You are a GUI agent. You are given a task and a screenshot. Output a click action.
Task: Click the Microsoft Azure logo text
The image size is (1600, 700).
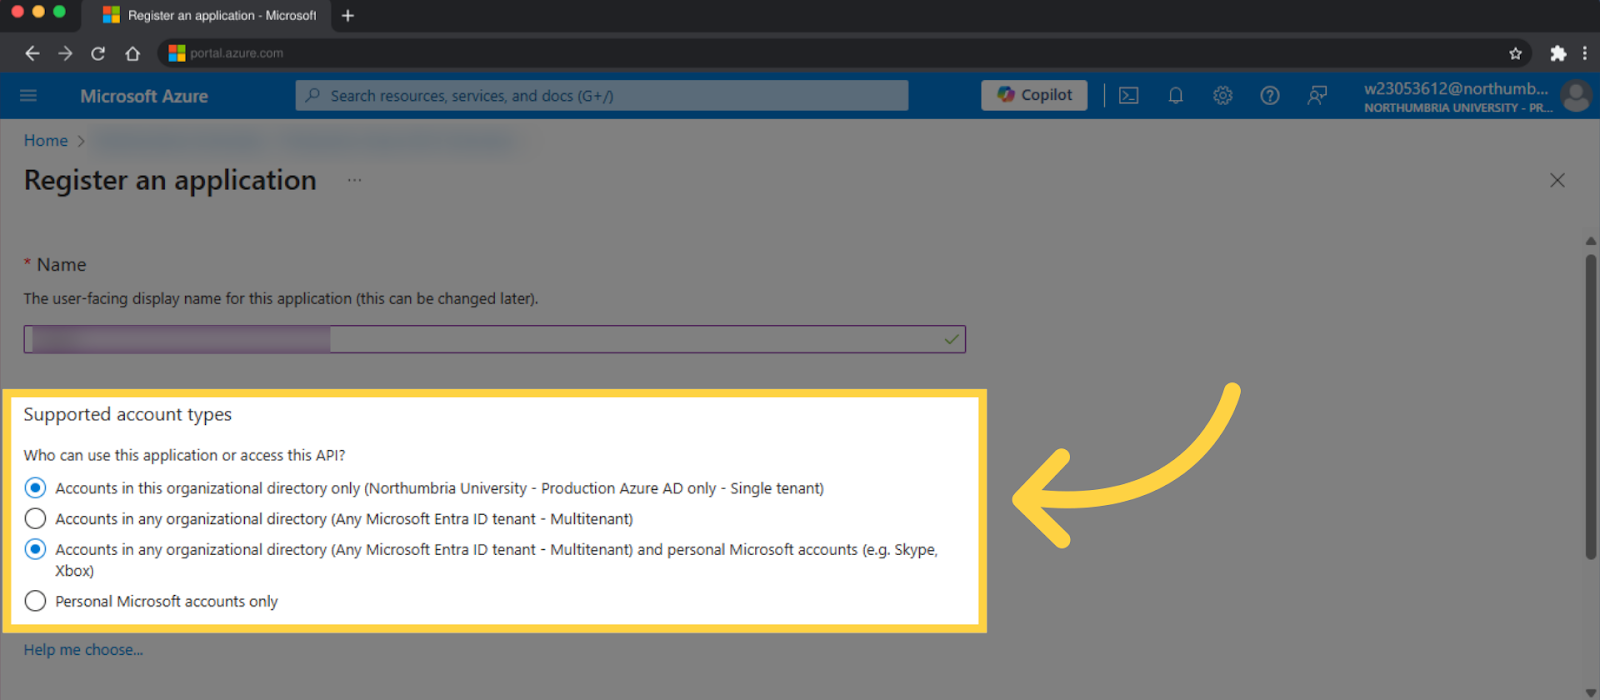point(144,96)
